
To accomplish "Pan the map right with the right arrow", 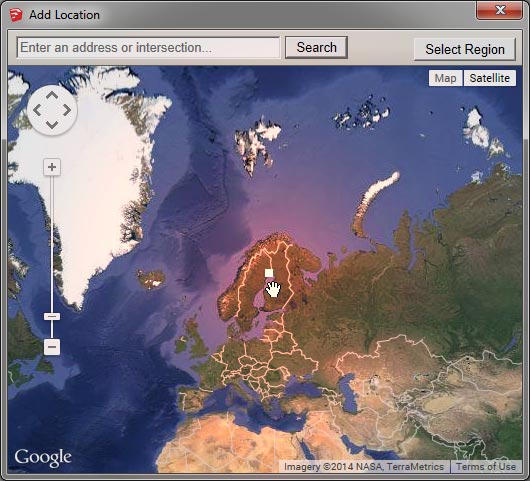I will [x=67, y=110].
